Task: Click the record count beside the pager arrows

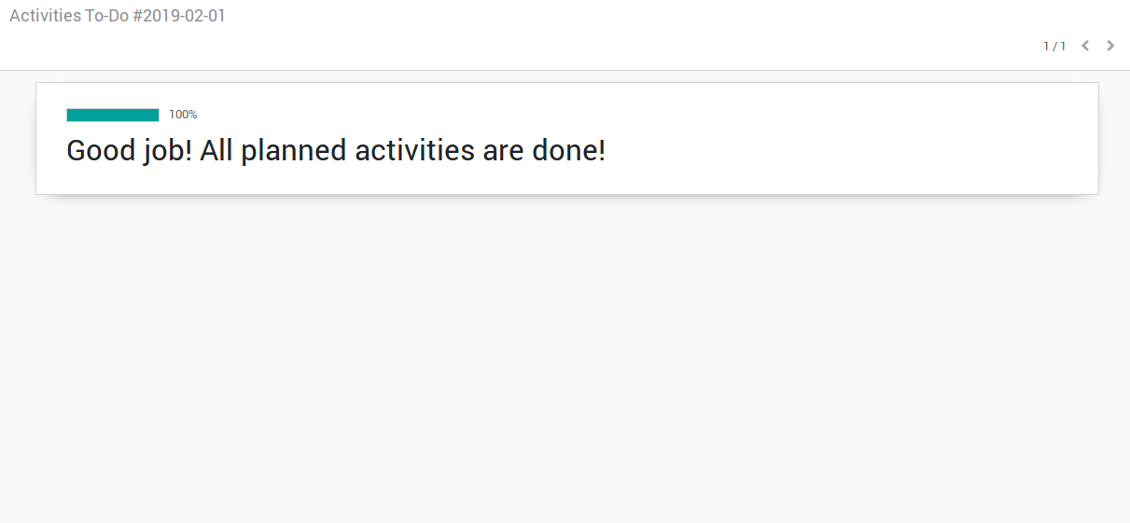Action: point(1054,46)
